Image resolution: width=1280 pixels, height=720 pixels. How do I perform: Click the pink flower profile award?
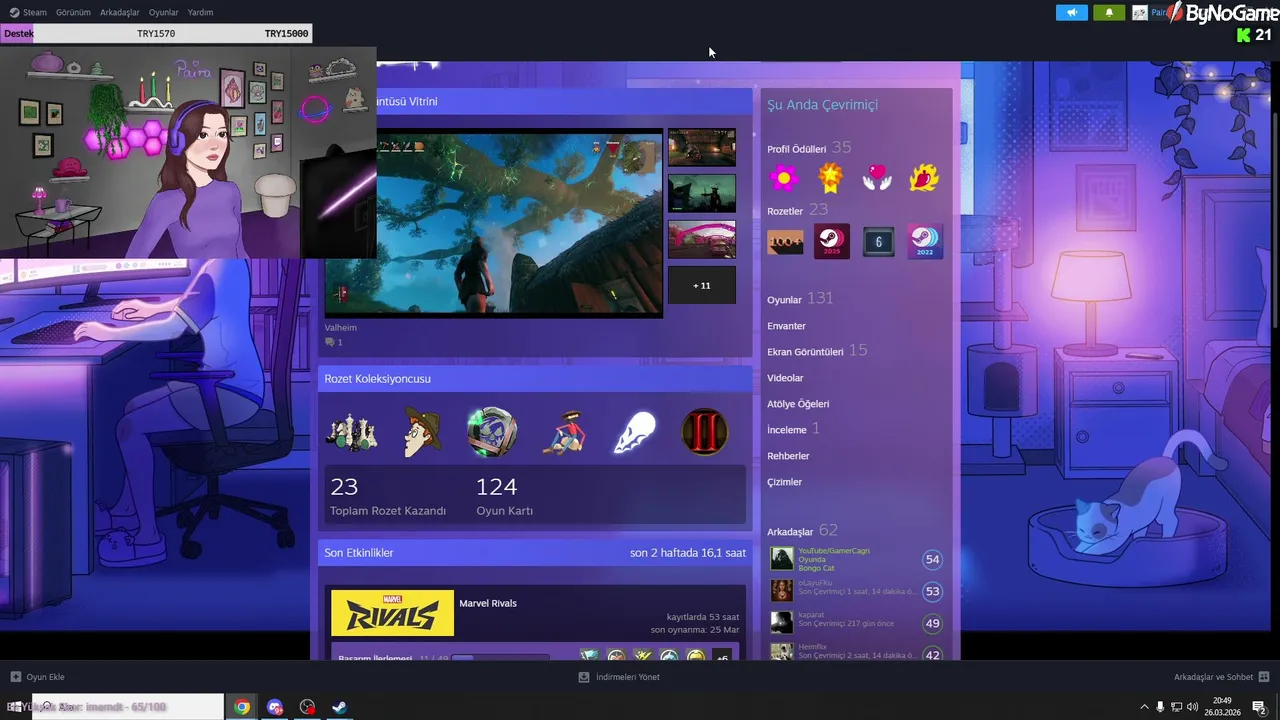(x=784, y=179)
